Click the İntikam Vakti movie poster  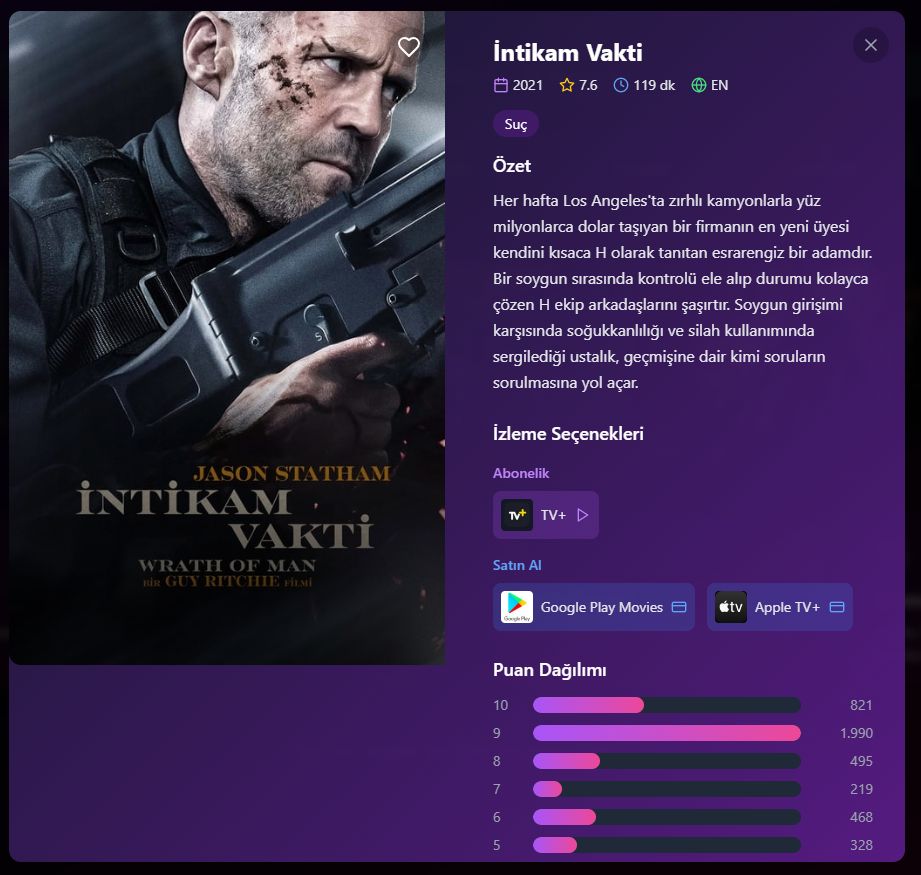click(227, 338)
